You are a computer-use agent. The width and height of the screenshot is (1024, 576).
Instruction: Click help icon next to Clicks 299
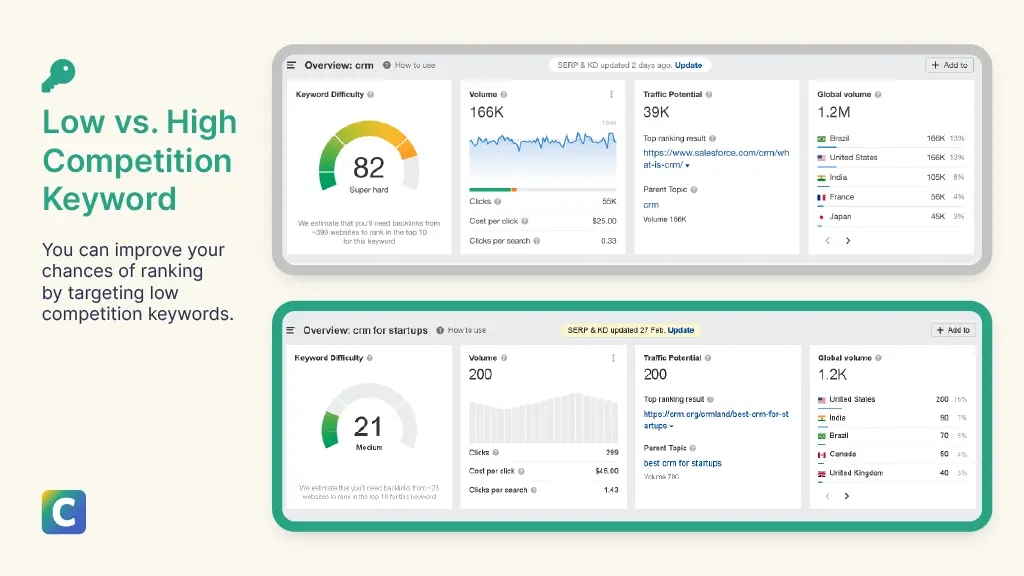coord(496,453)
